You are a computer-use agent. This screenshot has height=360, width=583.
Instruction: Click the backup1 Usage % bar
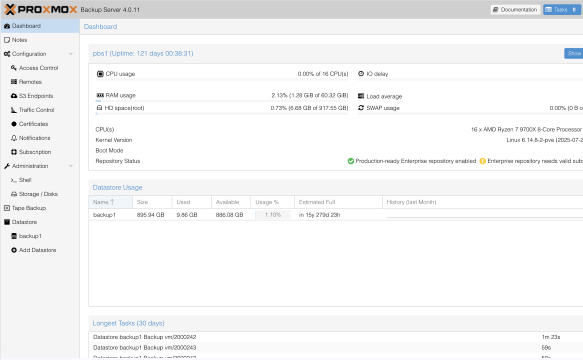pyautogui.click(x=273, y=215)
